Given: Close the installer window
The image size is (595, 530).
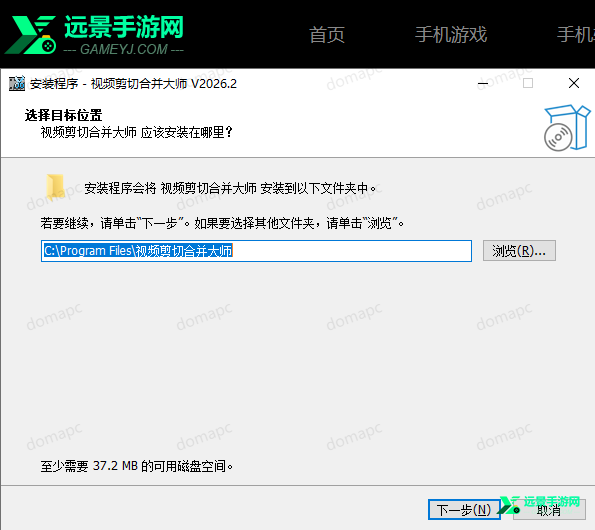Looking at the screenshot, I should point(574,83).
